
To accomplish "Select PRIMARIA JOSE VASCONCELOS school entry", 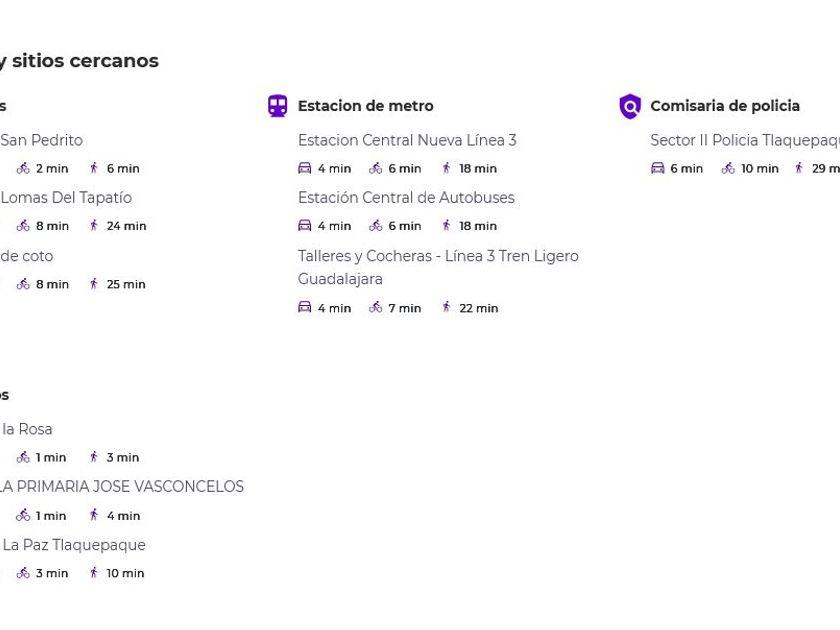I will coord(122,487).
